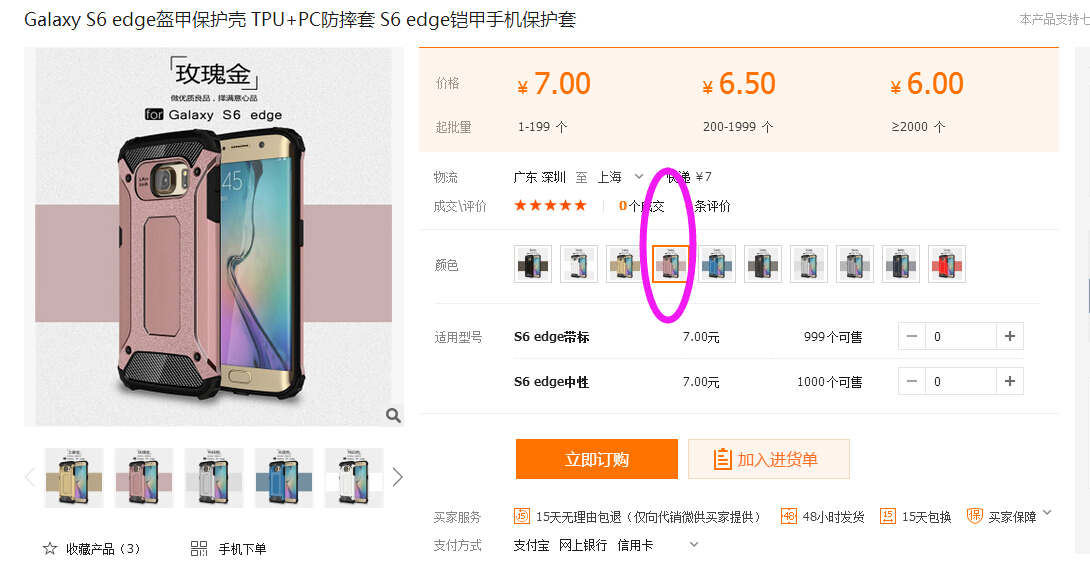The width and height of the screenshot is (1090, 577).
Task: Expand the 支付方式 payment options arrow
Action: [694, 544]
